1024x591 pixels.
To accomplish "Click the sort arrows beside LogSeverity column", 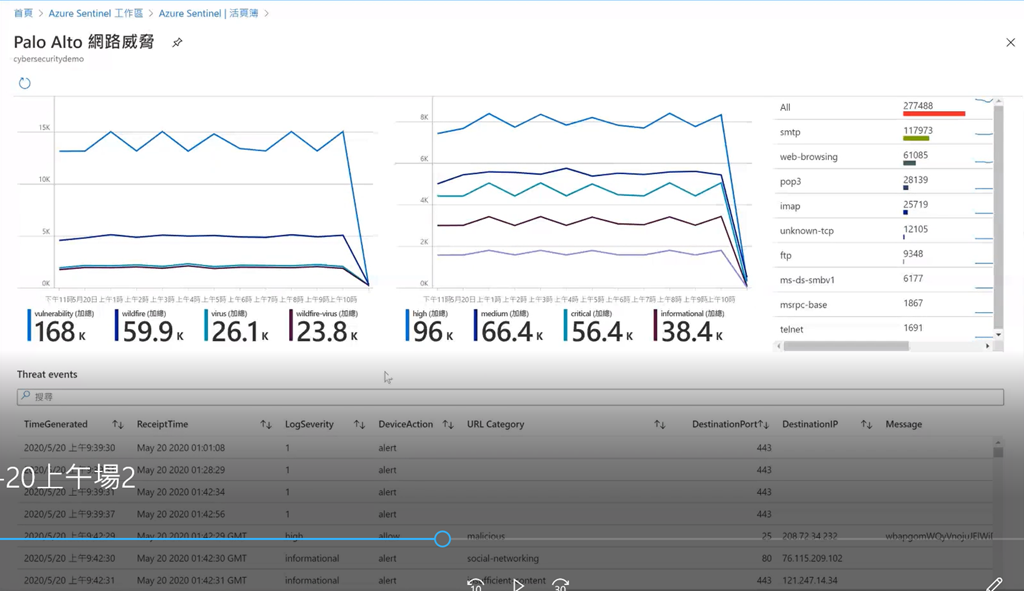I will (x=359, y=424).
